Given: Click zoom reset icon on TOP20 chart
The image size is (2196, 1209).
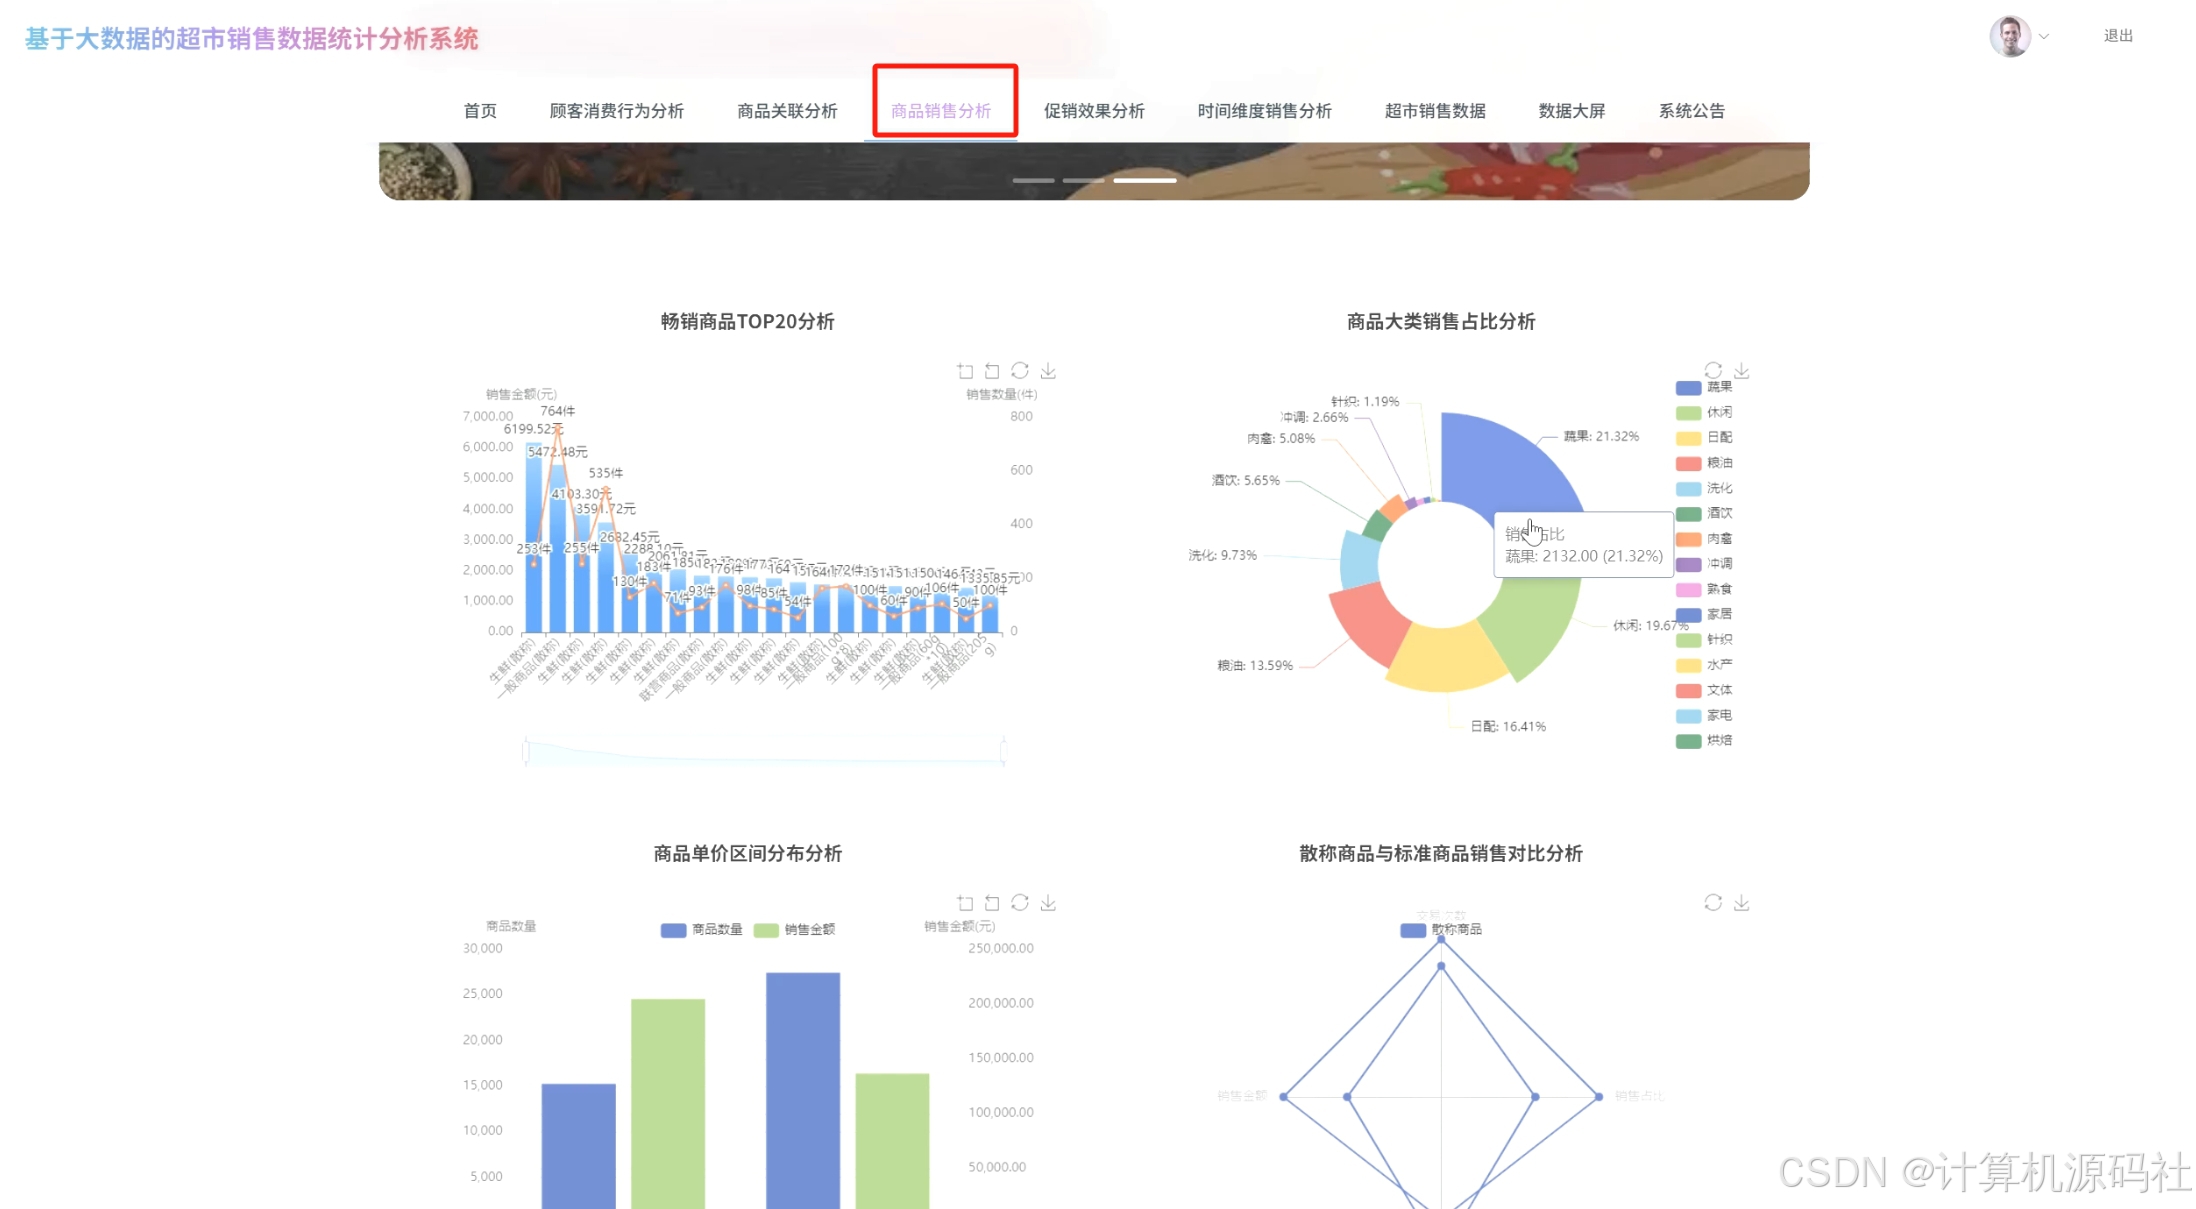Looking at the screenshot, I should 992,371.
